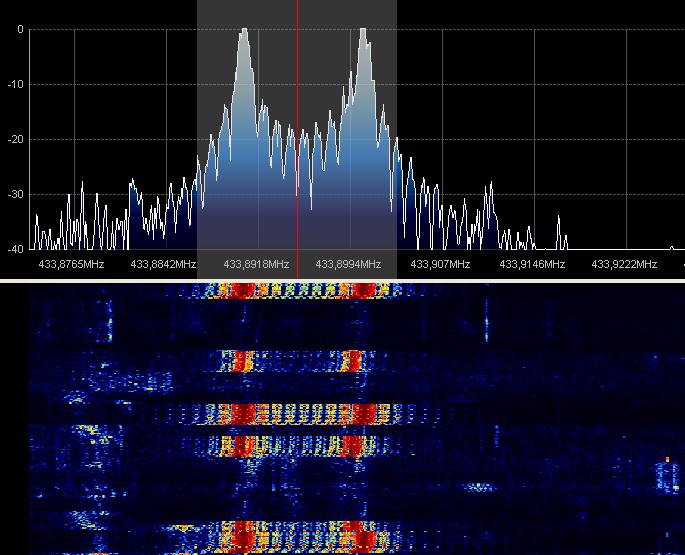685x555 pixels.
Task: Click the -20 dB axis label
Action: [15, 140]
